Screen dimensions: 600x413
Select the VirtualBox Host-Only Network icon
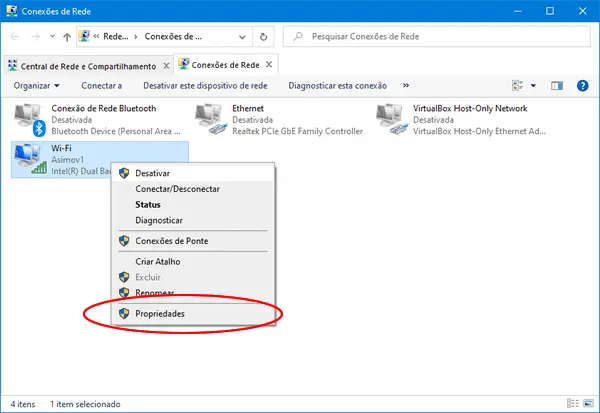point(391,120)
